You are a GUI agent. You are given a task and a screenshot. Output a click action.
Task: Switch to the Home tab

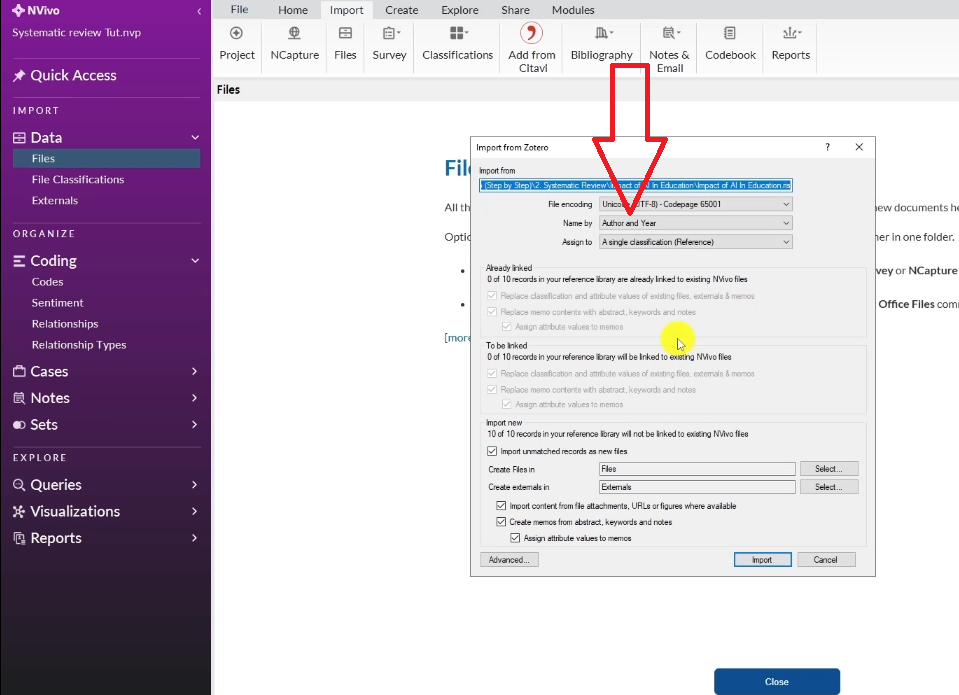pyautogui.click(x=293, y=10)
